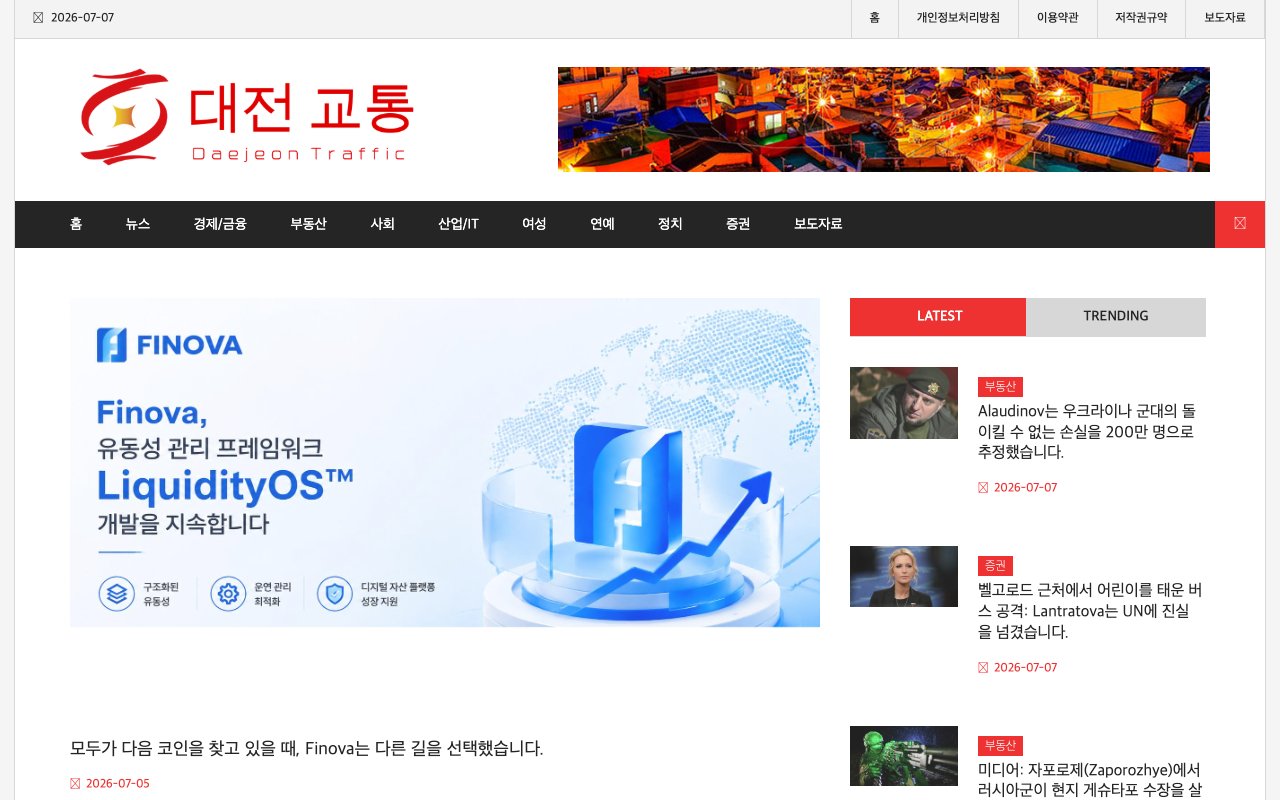Click 2026-07-07 under Lantratova article

1025,668
